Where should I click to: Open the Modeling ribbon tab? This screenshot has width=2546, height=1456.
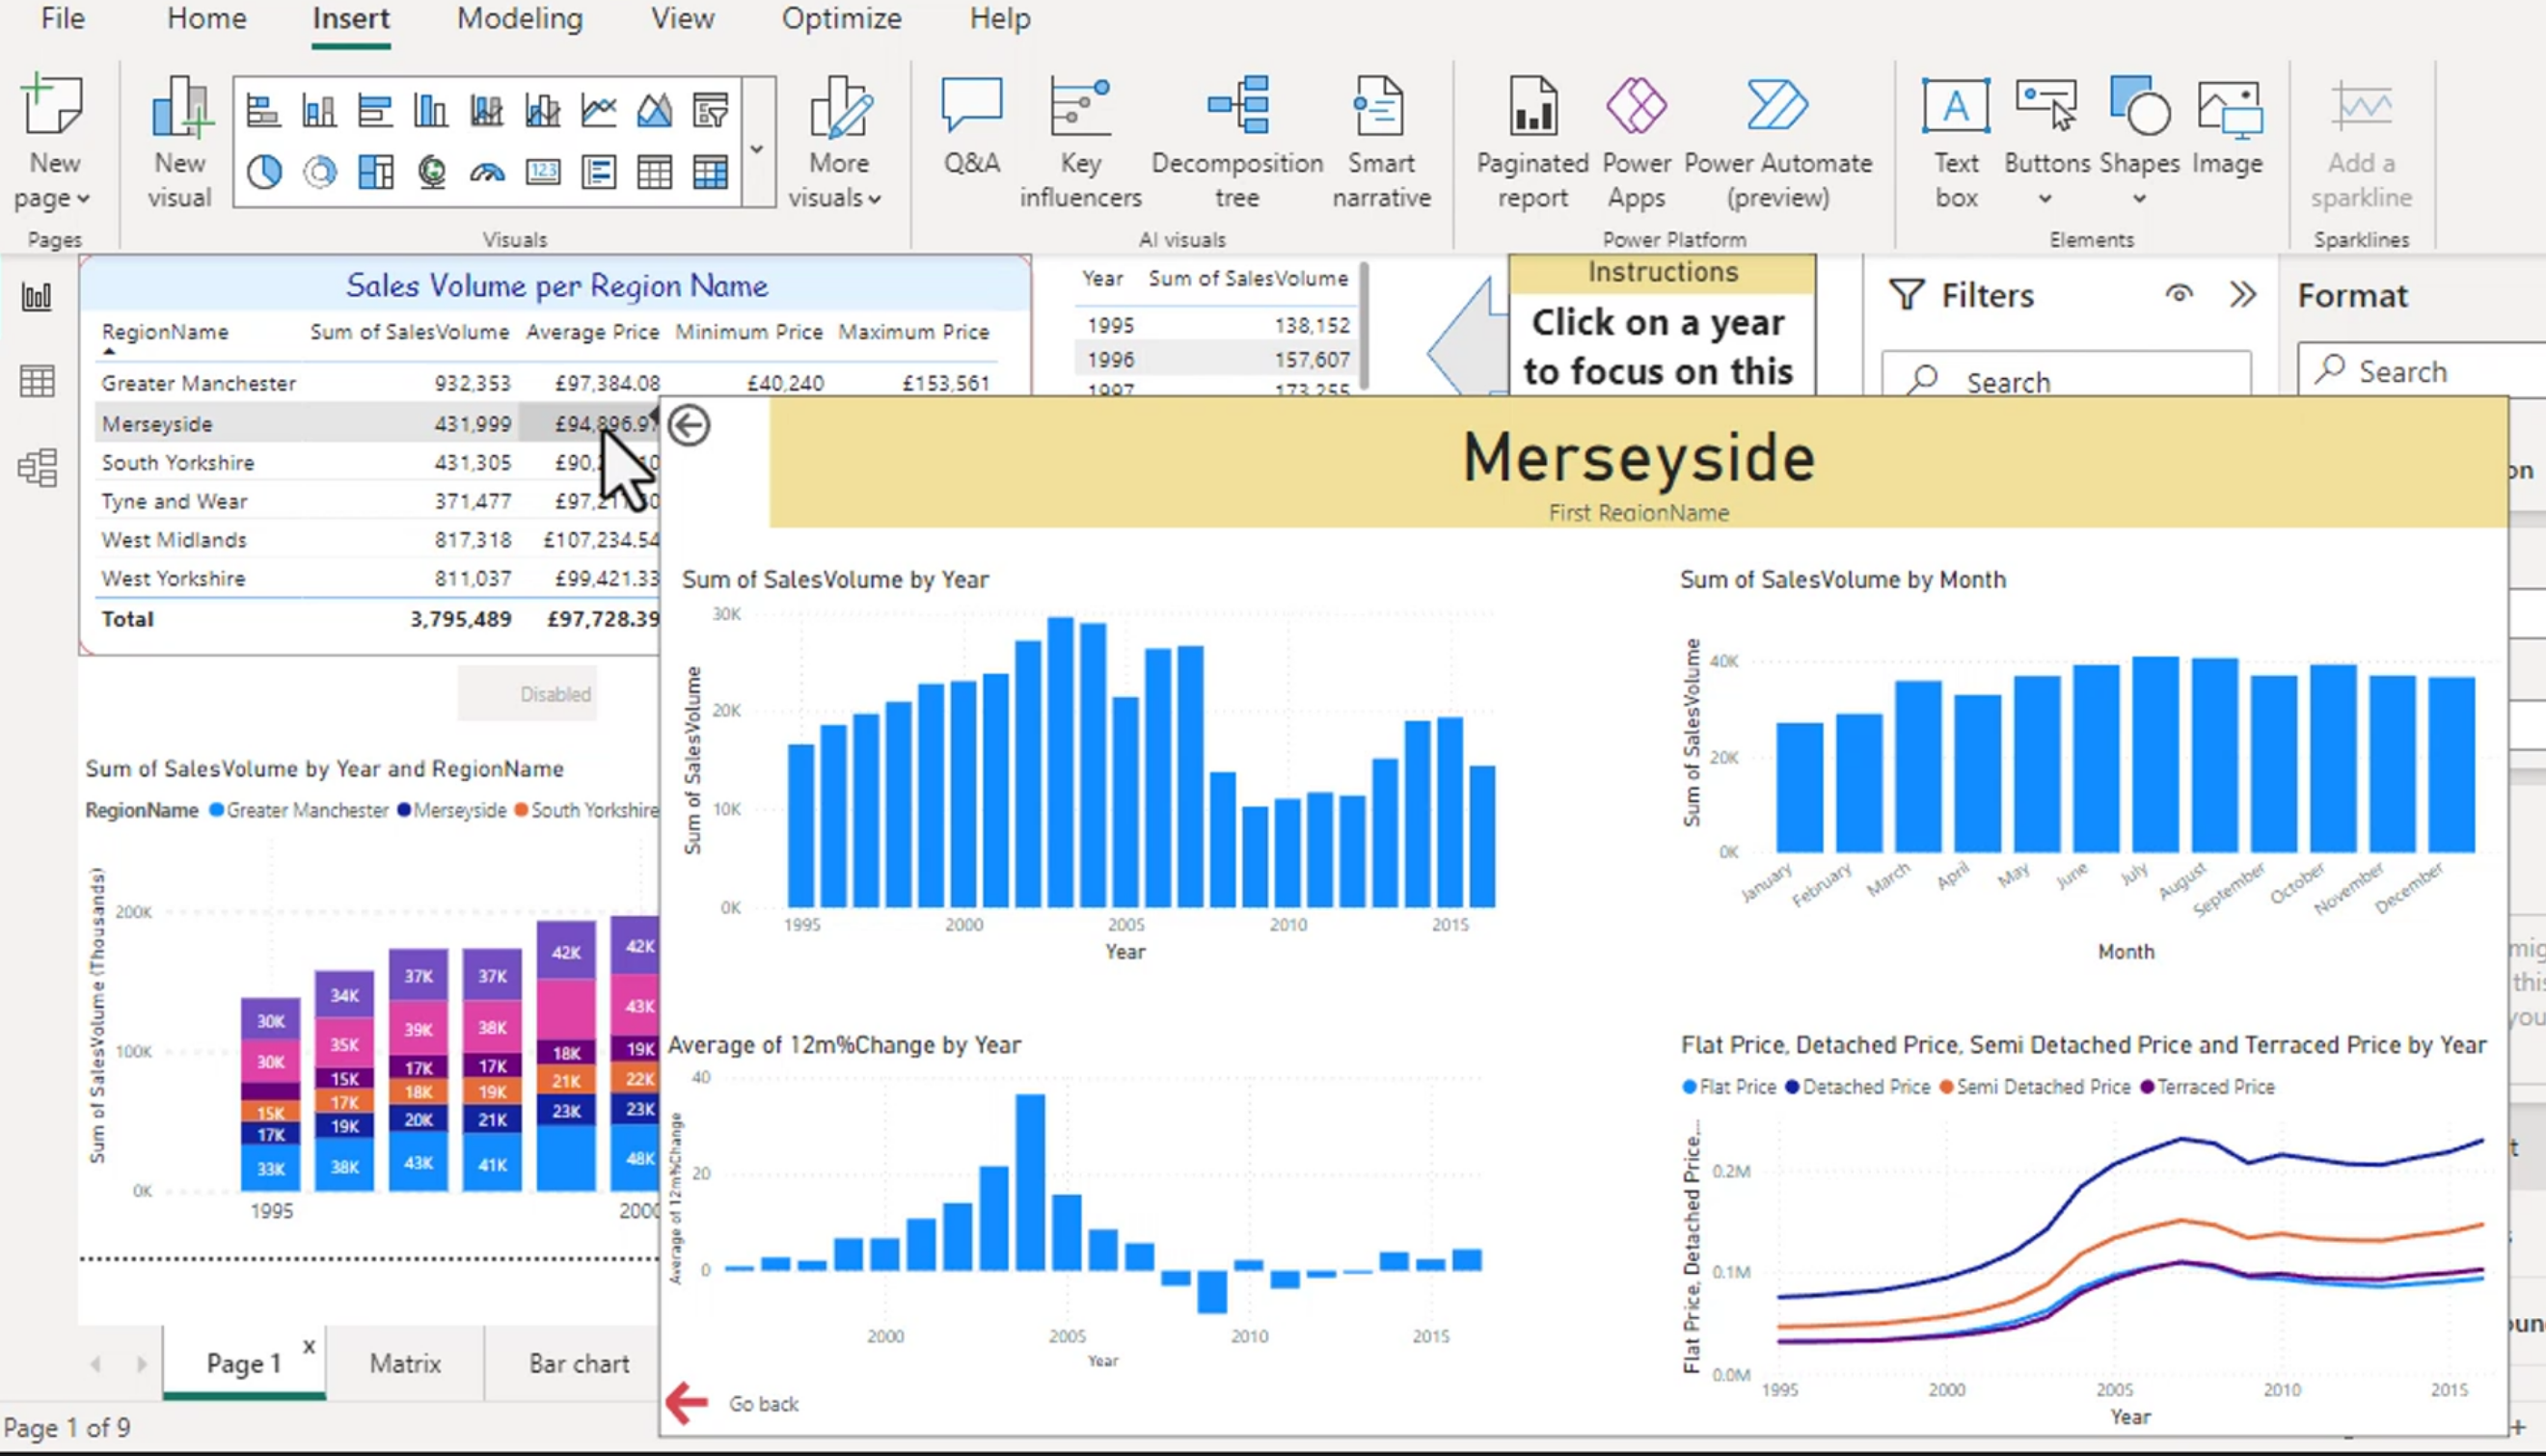click(x=520, y=19)
